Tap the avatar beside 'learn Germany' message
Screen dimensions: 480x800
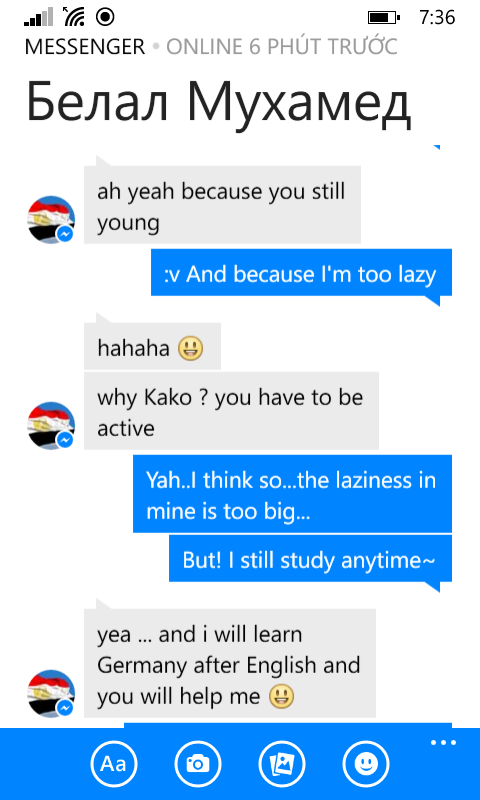[x=51, y=694]
